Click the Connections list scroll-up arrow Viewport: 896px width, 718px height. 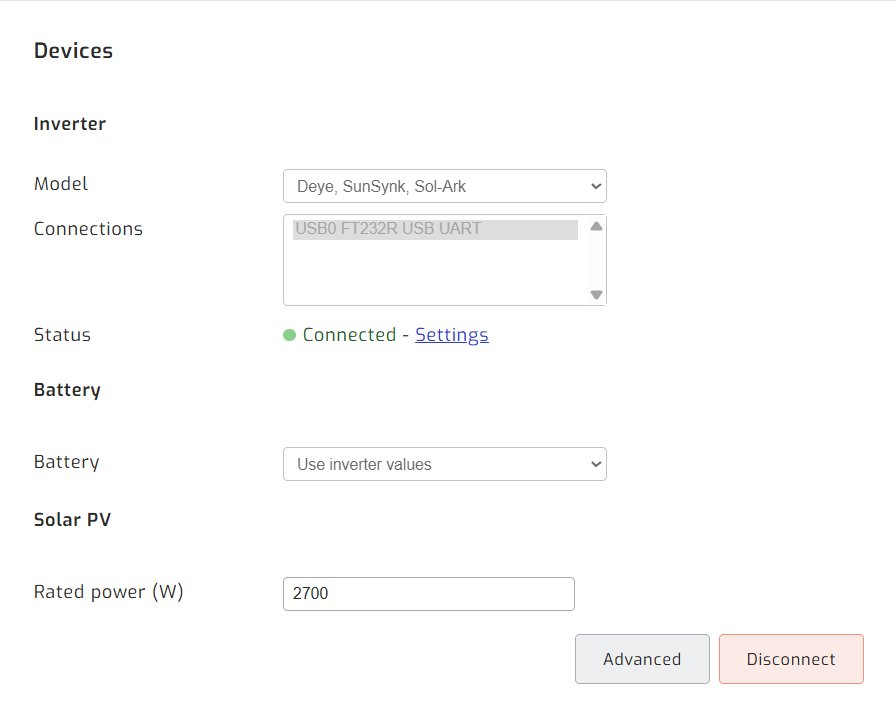tap(596, 226)
